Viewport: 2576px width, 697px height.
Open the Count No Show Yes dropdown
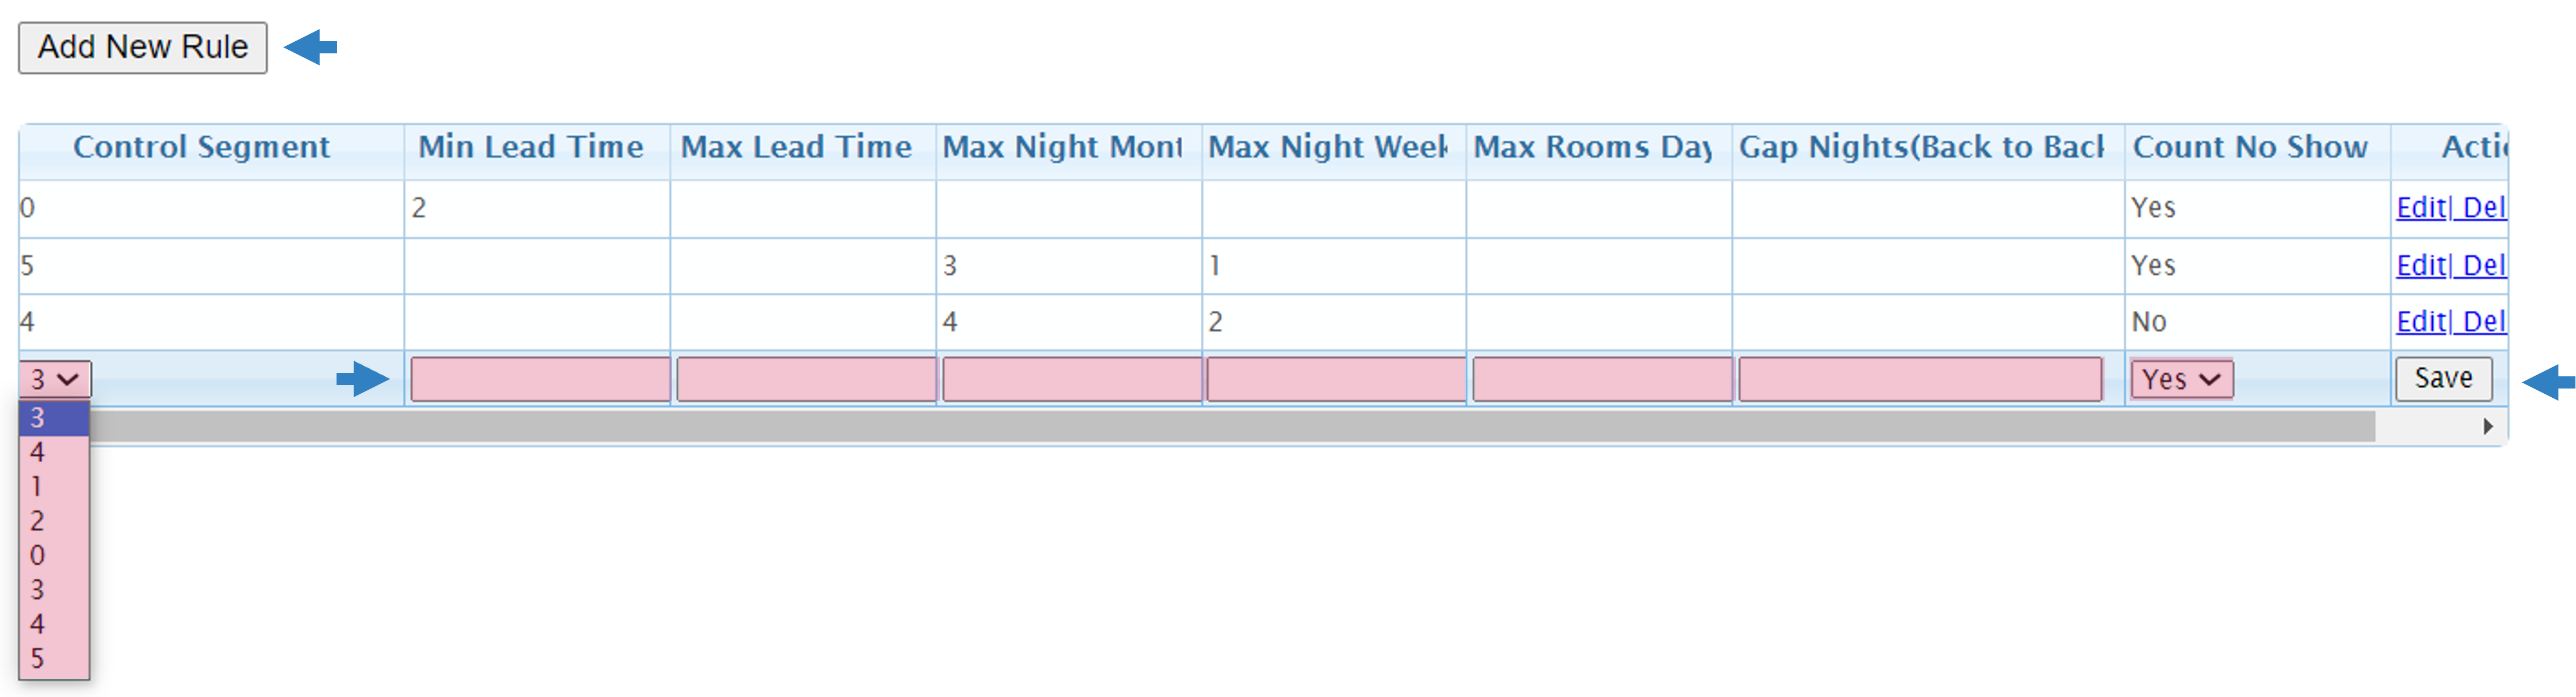point(2181,379)
